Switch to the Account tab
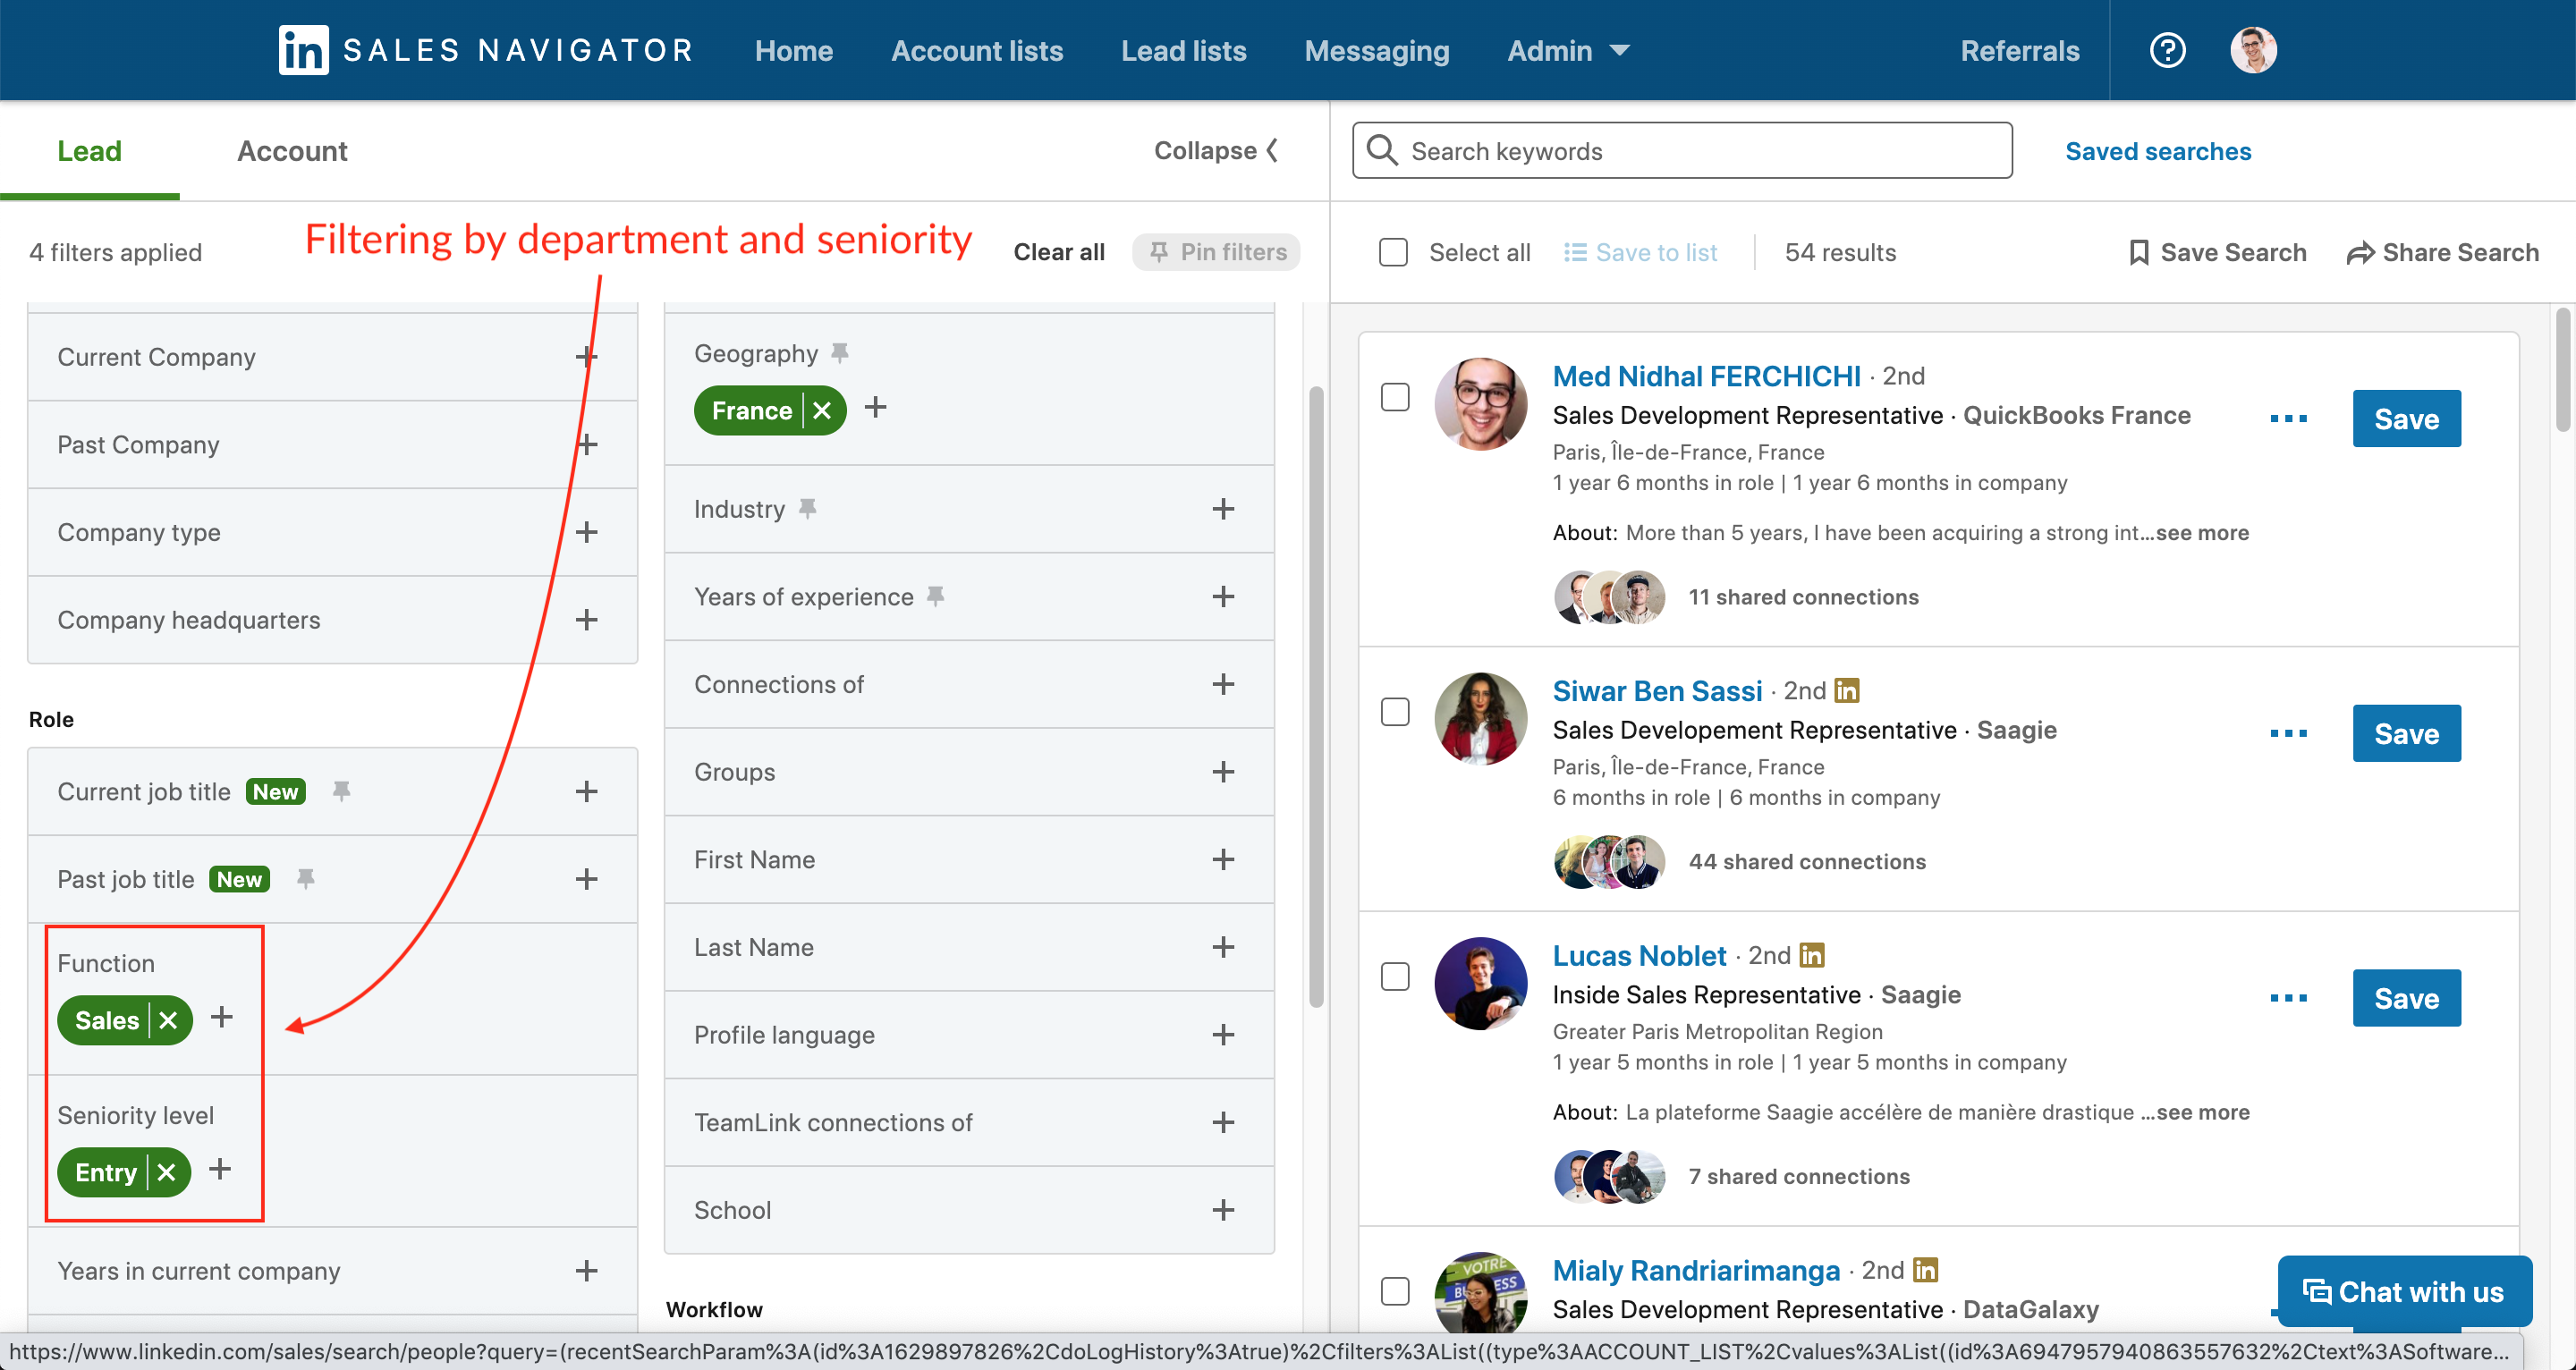 (x=292, y=150)
